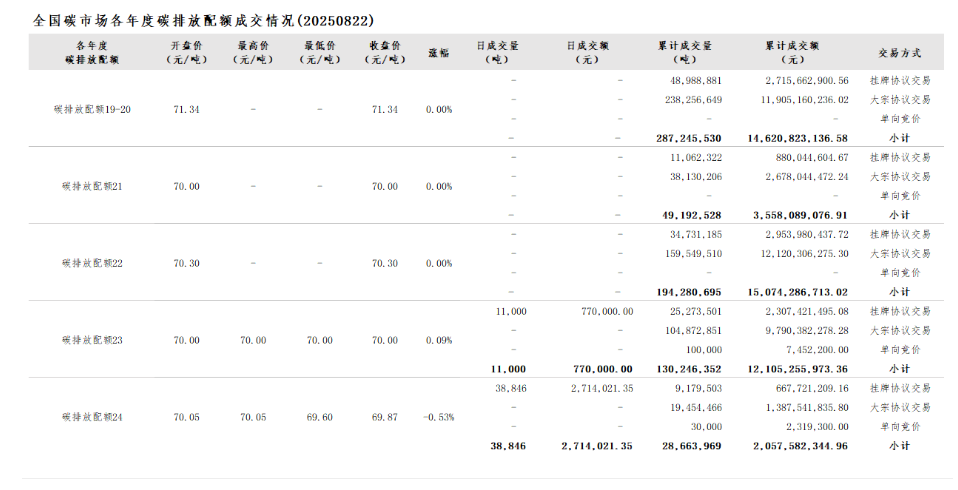This screenshot has width=958, height=490.
Task: Click cumulative amount 14,620,823,136.58
Action: [797, 138]
